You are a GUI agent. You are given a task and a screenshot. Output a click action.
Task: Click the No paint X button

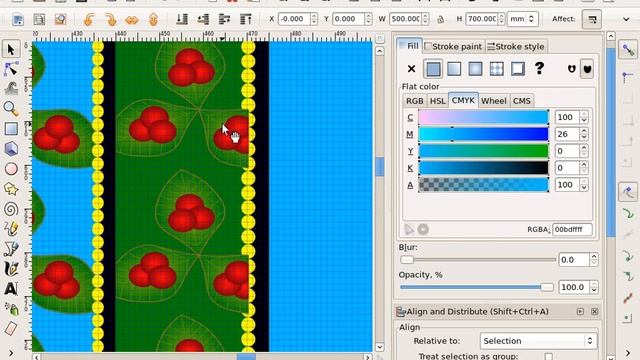pyautogui.click(x=411, y=69)
